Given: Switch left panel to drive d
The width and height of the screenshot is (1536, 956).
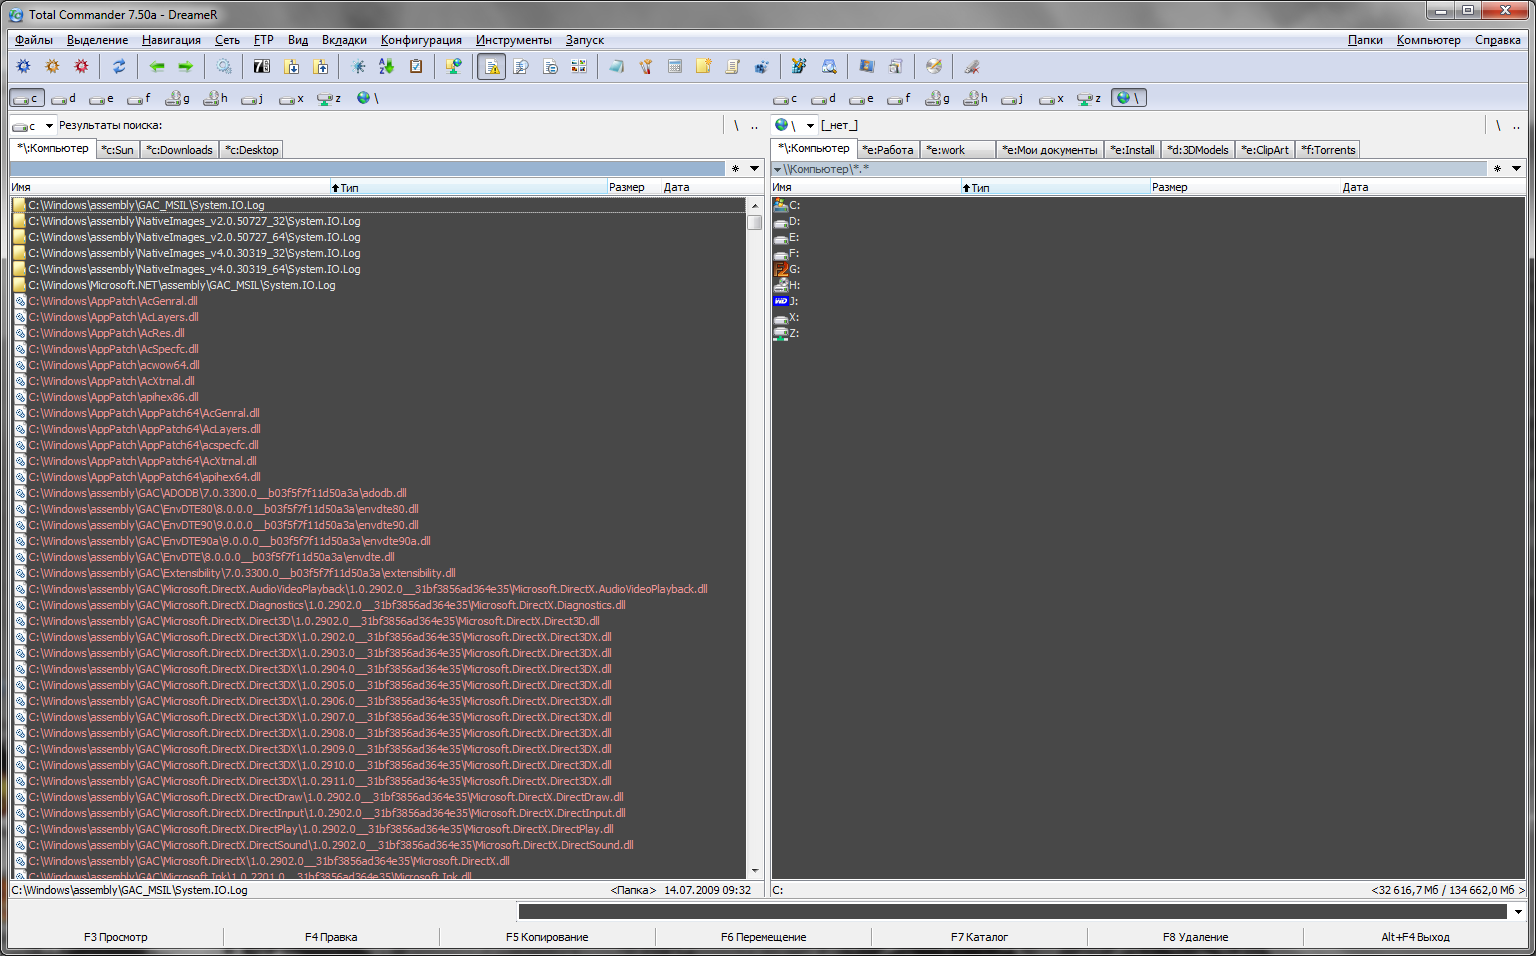Looking at the screenshot, I should click(64, 98).
